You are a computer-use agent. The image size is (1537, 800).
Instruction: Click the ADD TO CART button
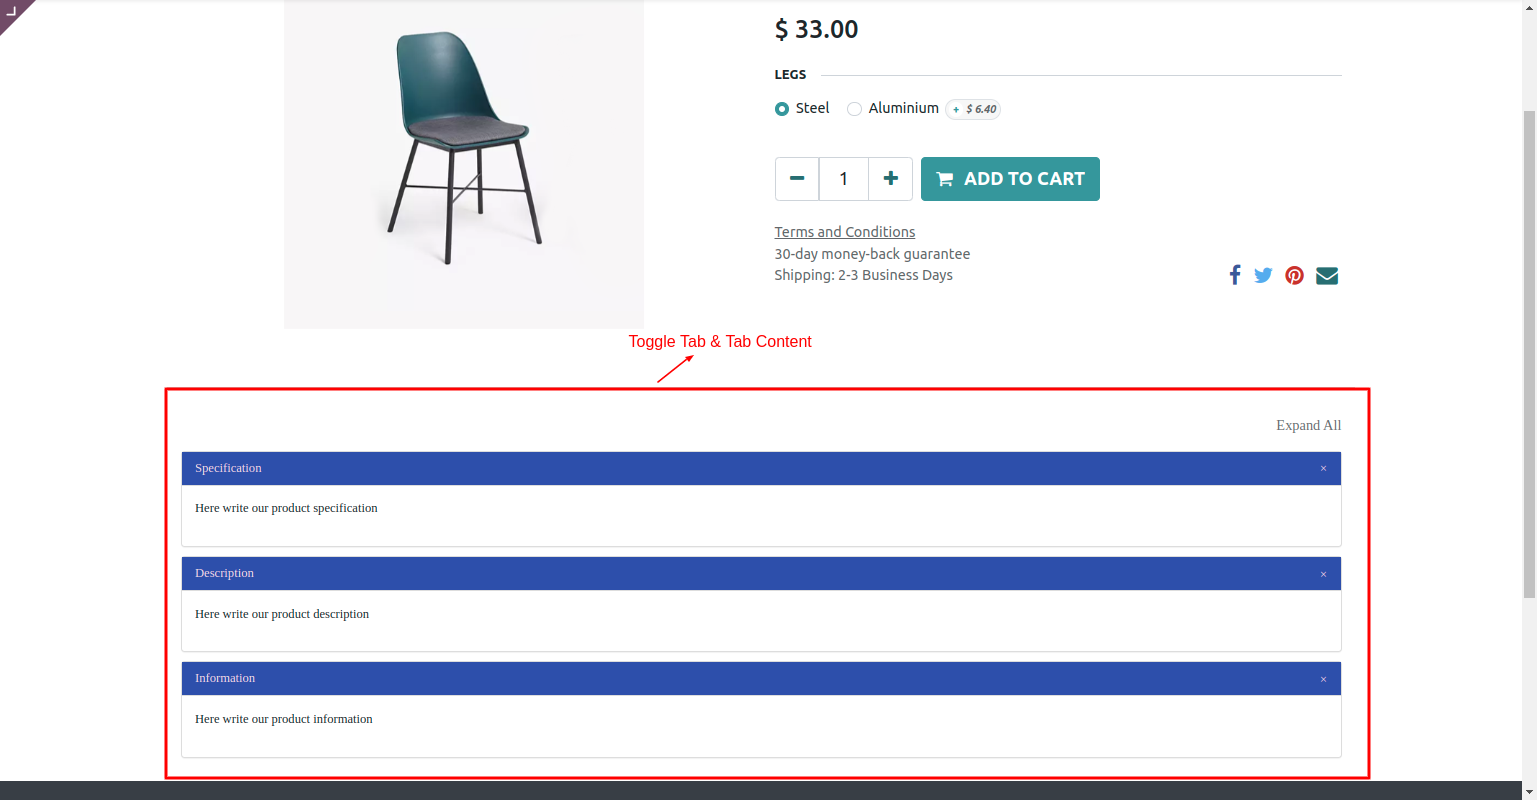click(1010, 179)
